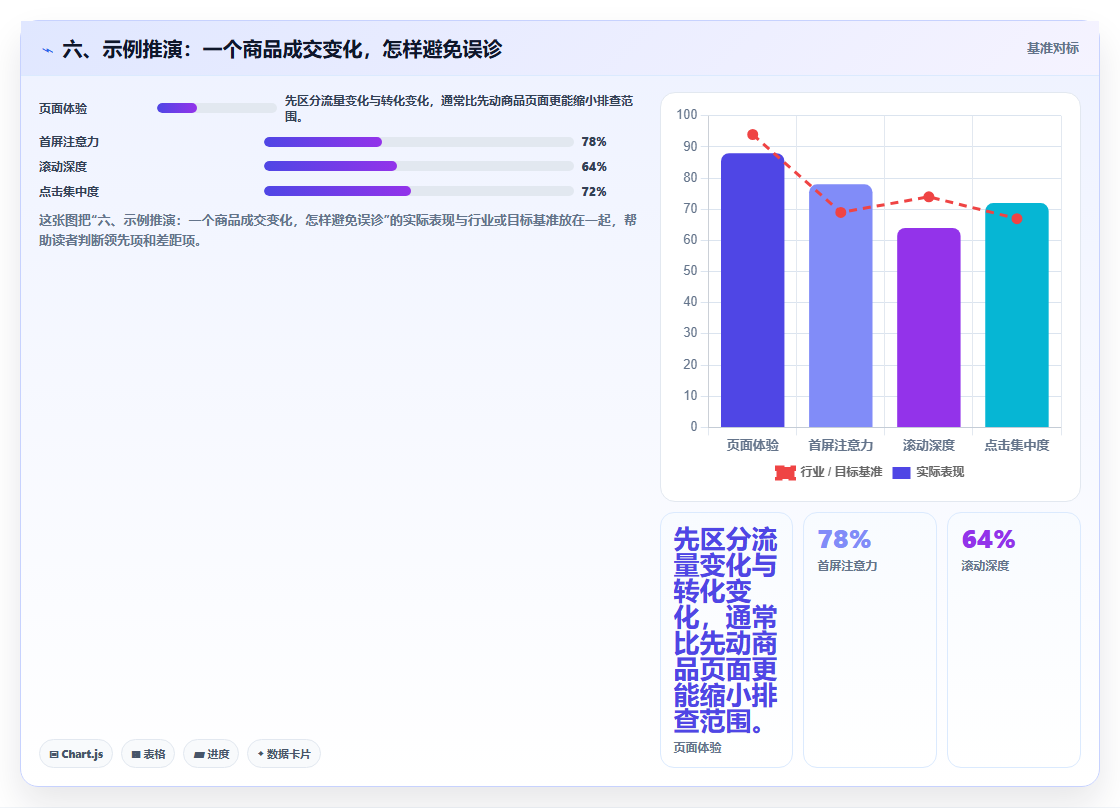
Task: Click the note text 先区分流量变化与转化变化 beside bar
Action: (459, 108)
